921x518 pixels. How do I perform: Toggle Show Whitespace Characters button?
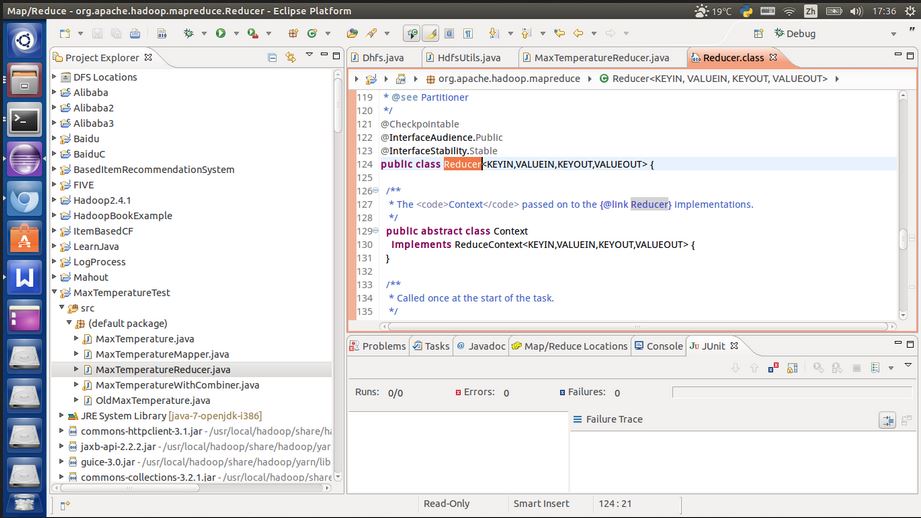pyautogui.click(x=468, y=33)
